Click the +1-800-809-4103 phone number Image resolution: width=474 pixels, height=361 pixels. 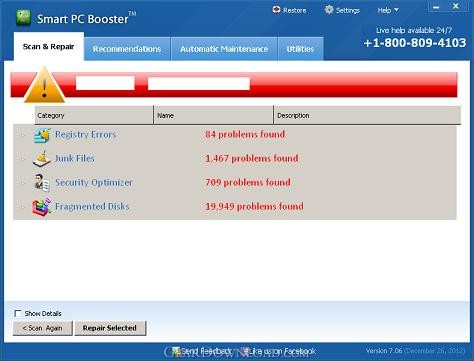pos(415,43)
